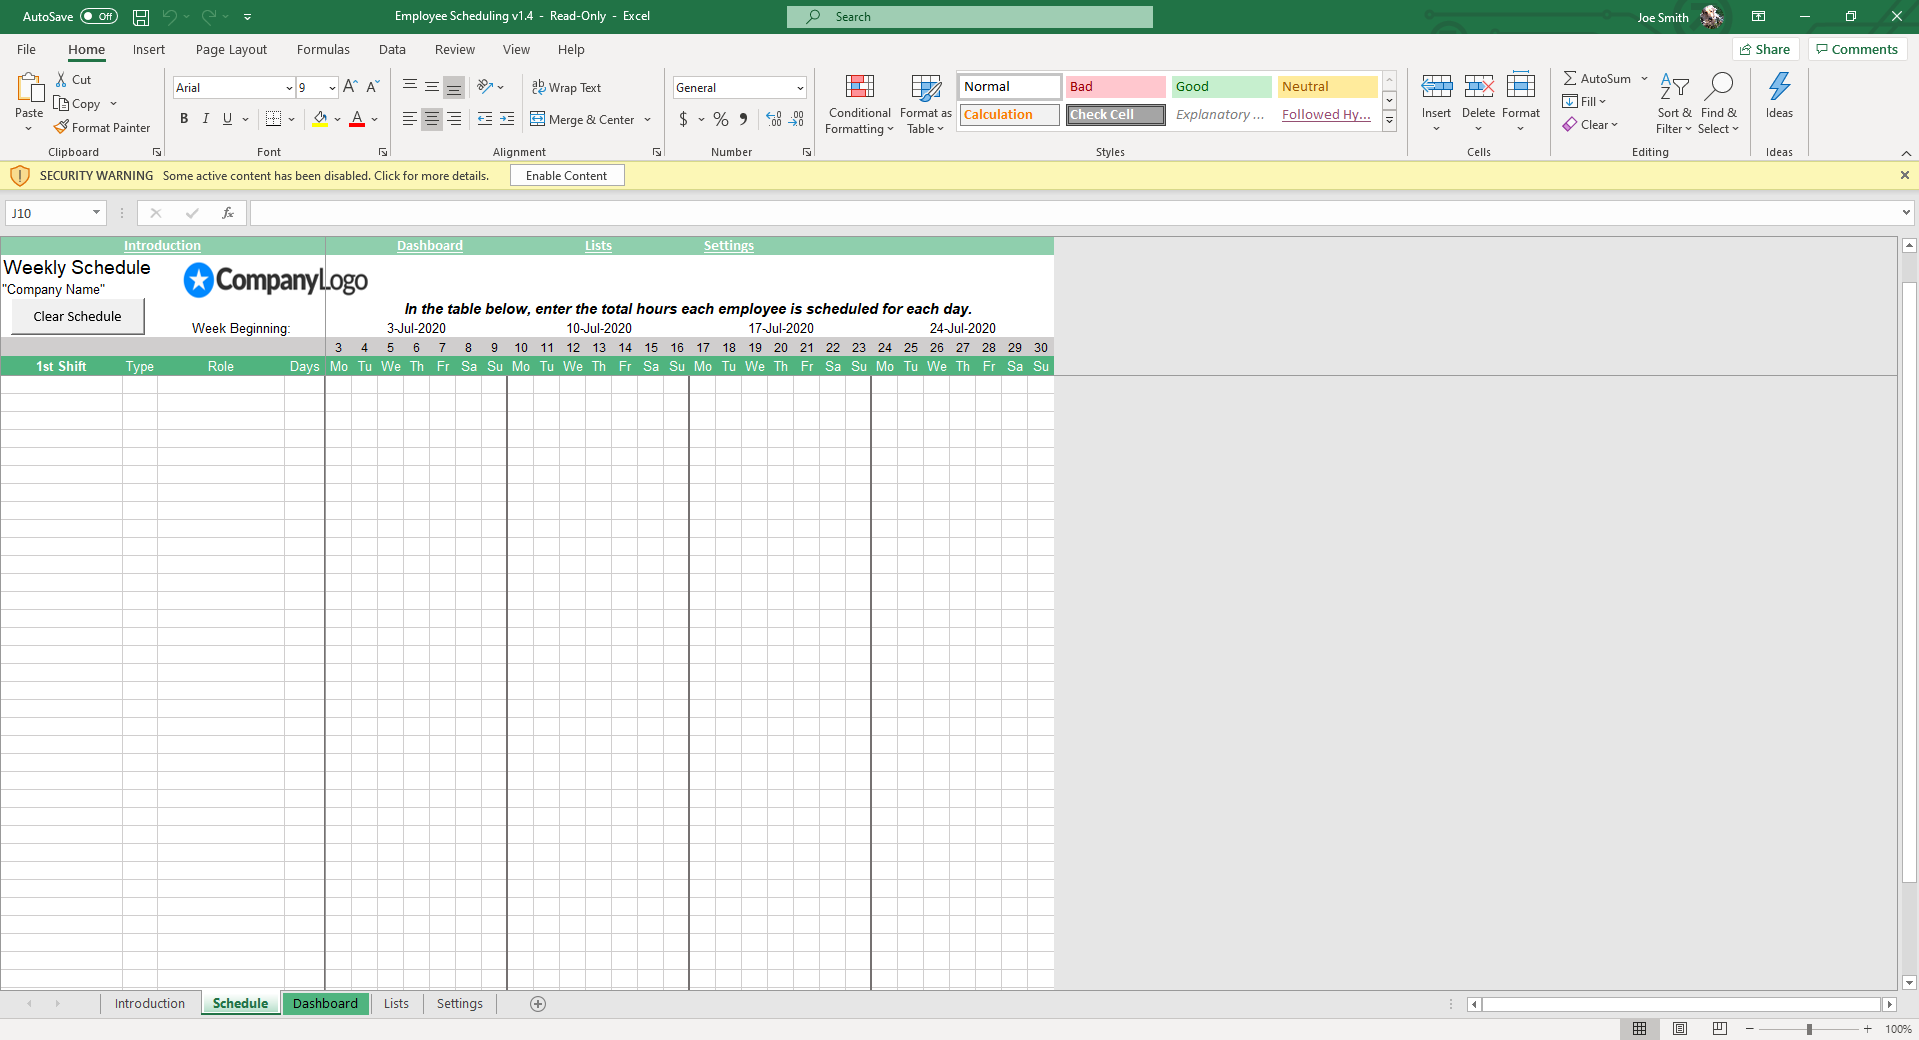Open Conditional Formatting
This screenshot has height=1040, width=1919.
[860, 104]
